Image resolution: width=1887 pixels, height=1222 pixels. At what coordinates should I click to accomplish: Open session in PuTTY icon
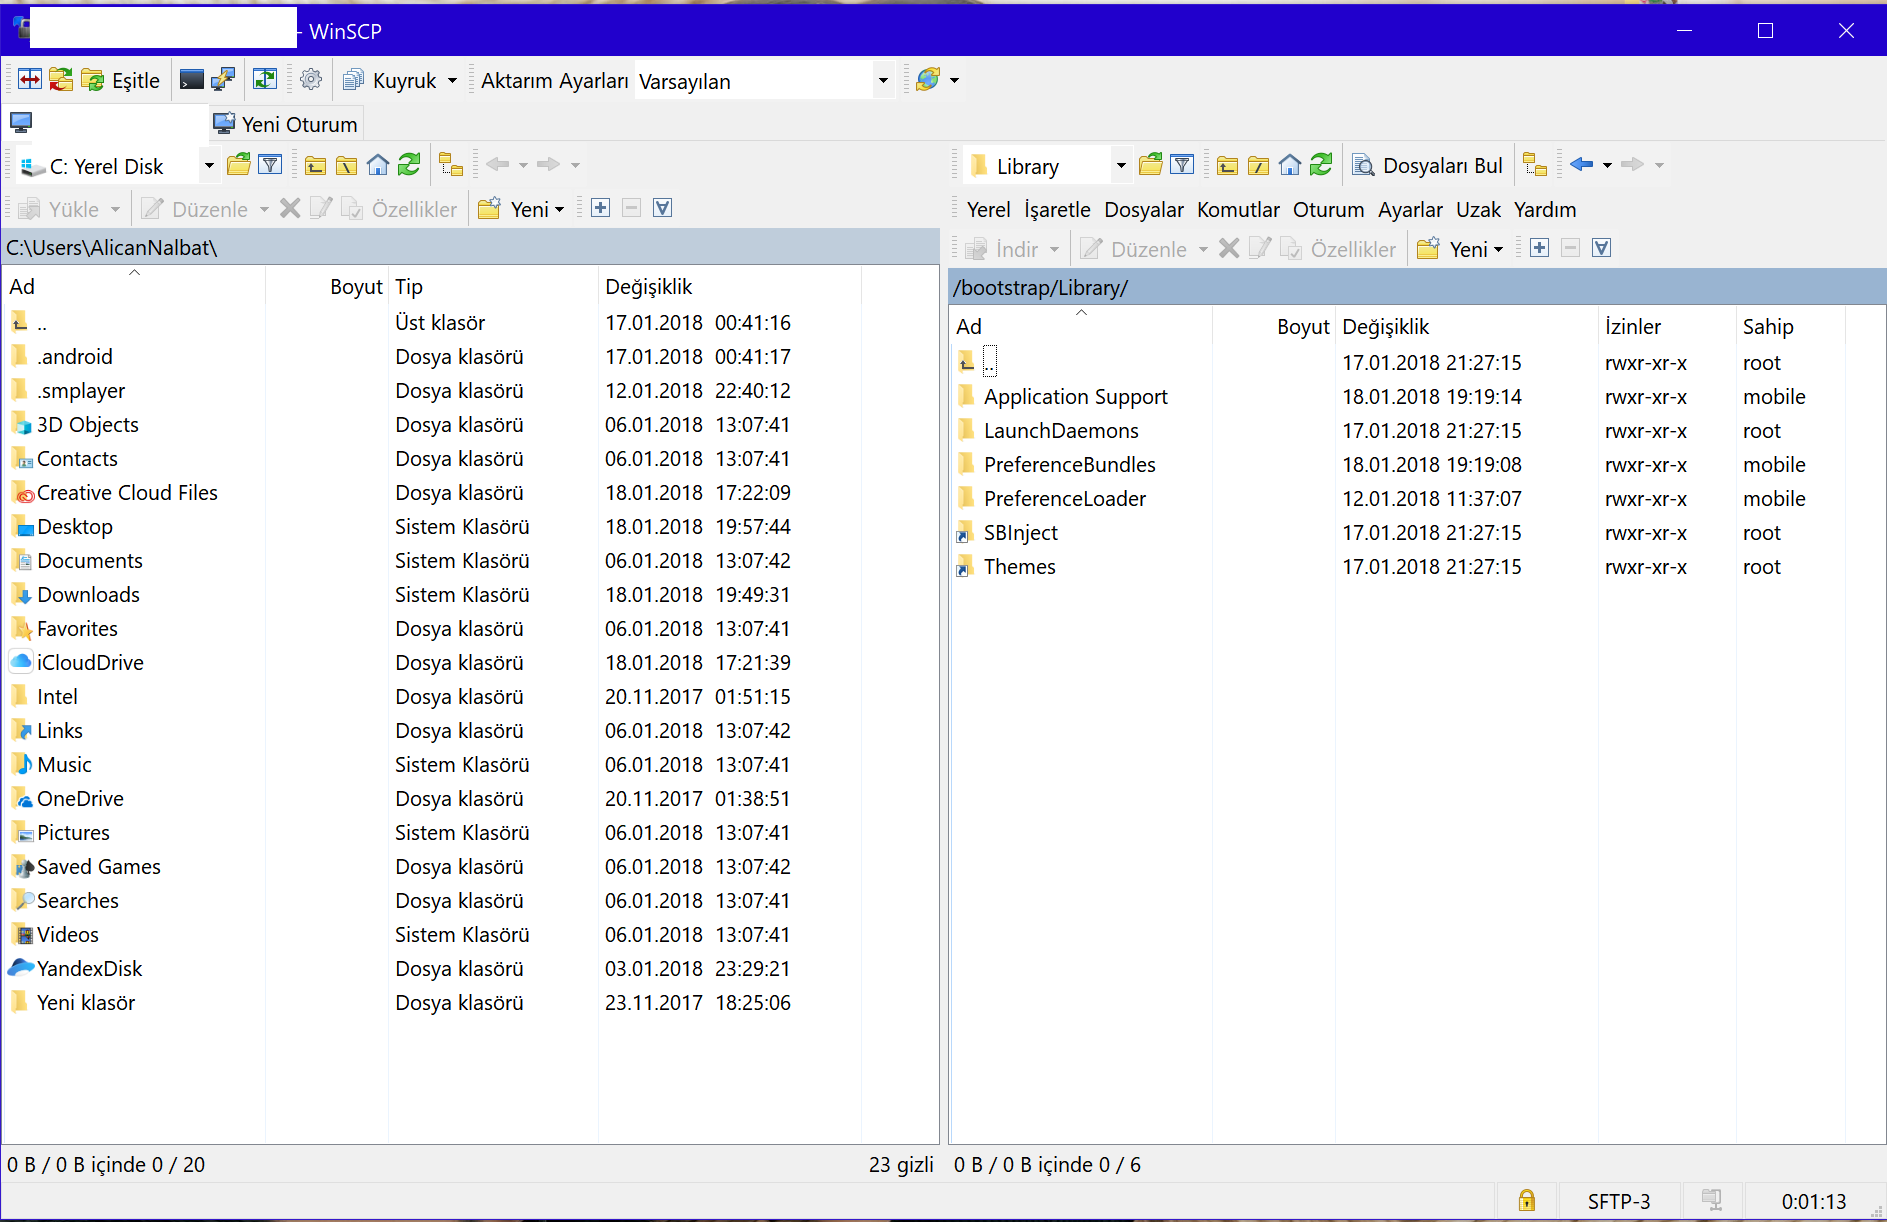223,80
